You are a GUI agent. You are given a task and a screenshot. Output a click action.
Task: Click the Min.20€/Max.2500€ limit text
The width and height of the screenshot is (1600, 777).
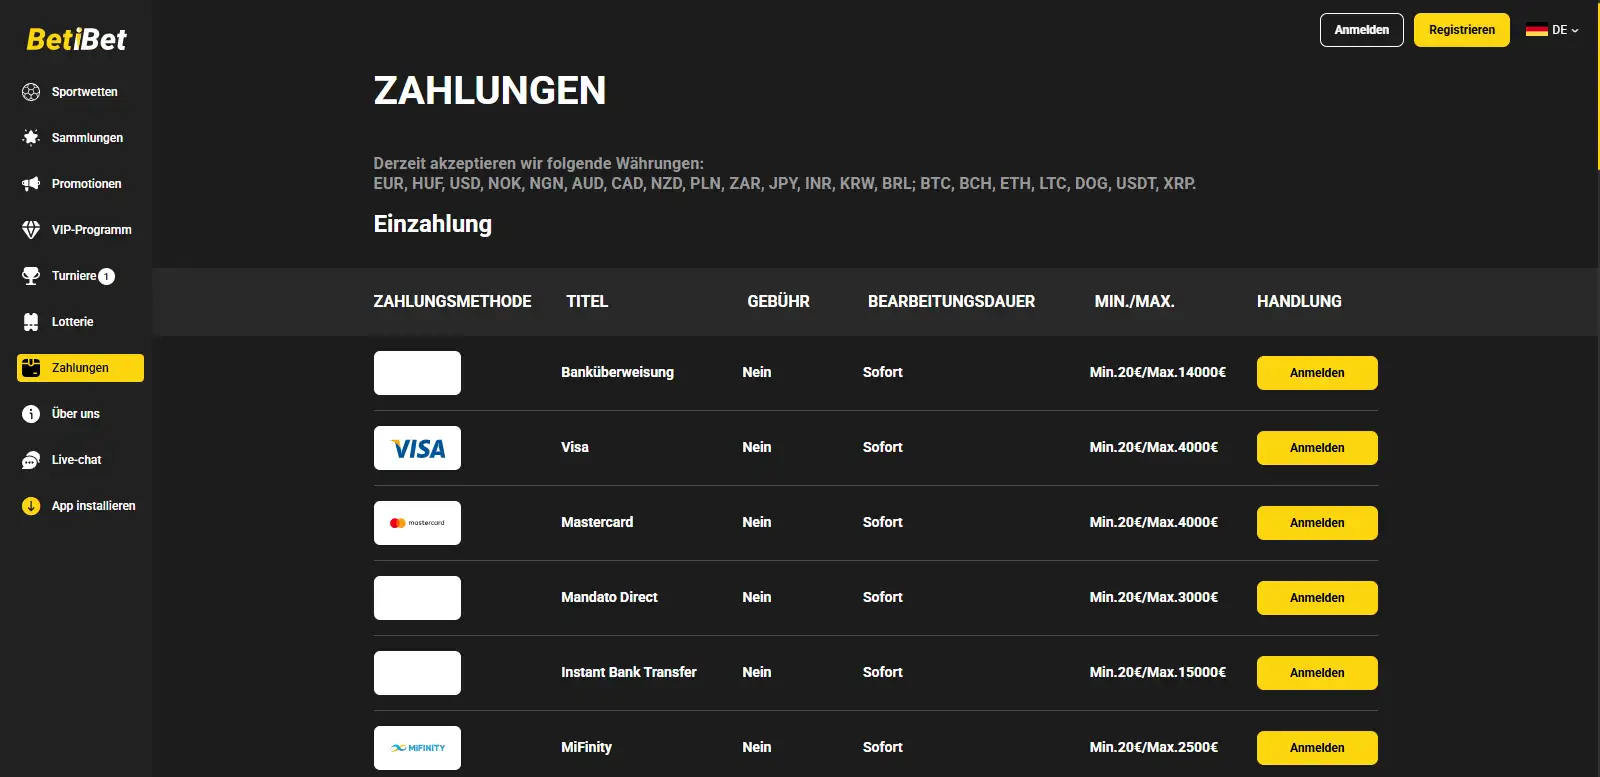pyautogui.click(x=1154, y=747)
